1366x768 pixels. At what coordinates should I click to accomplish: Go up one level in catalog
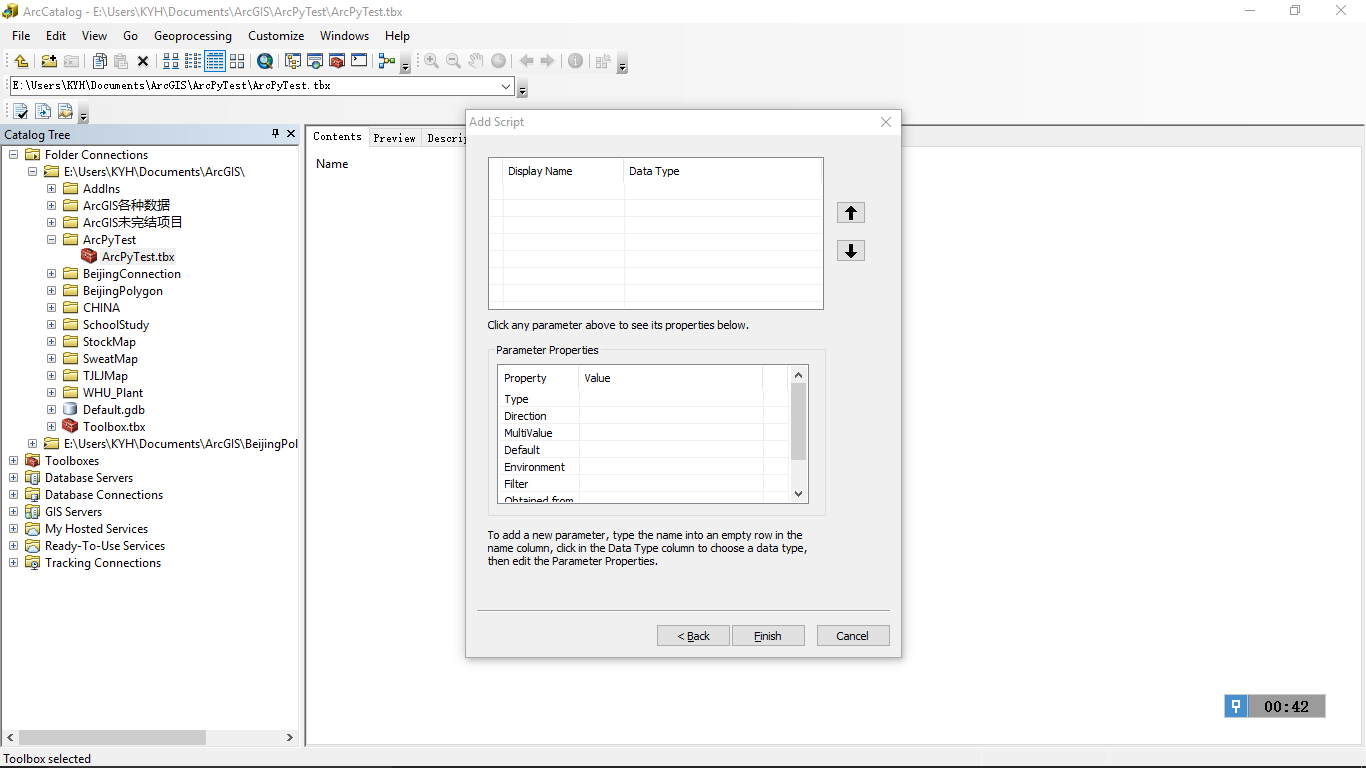pos(21,61)
